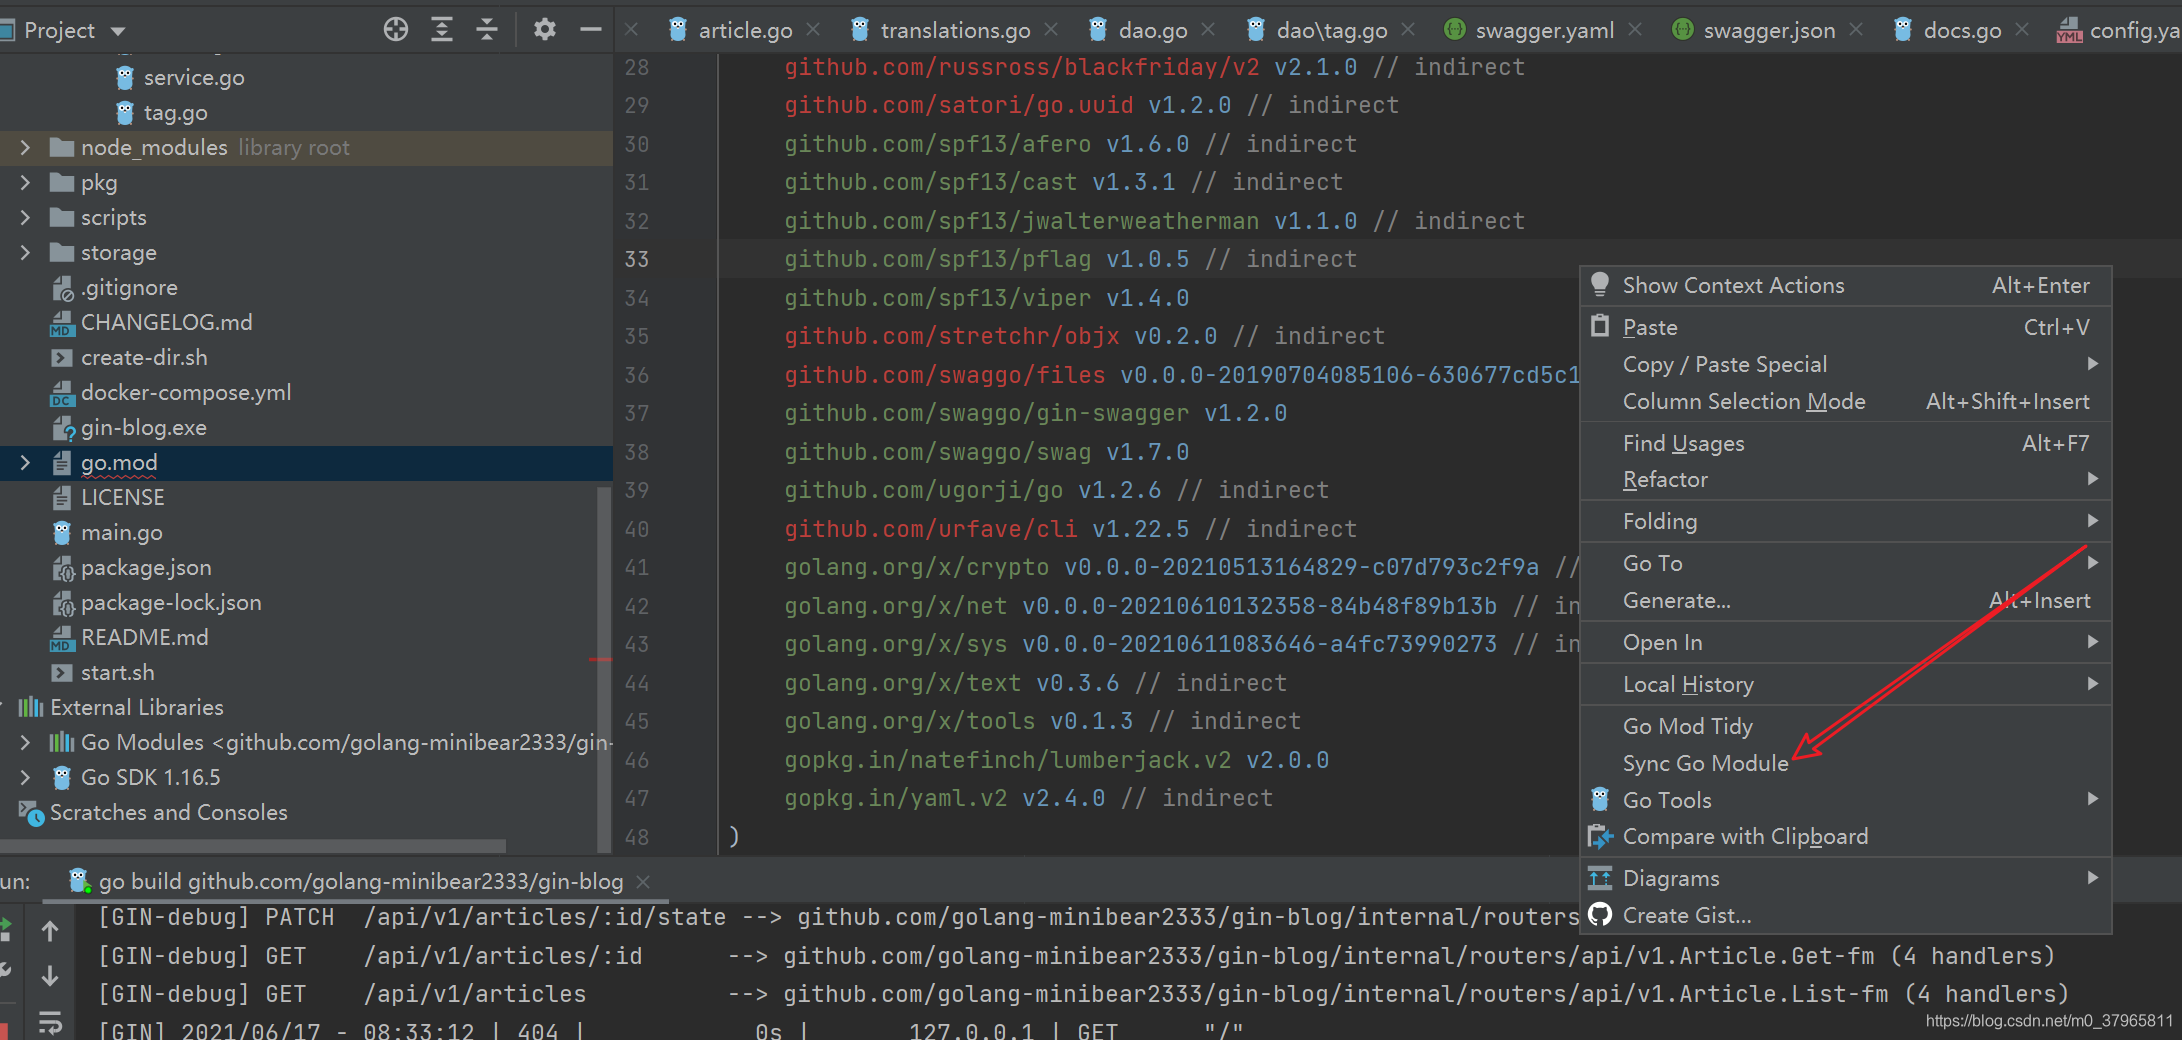Select go.mod in the Project tree
This screenshot has width=2182, height=1040.
coord(119,462)
